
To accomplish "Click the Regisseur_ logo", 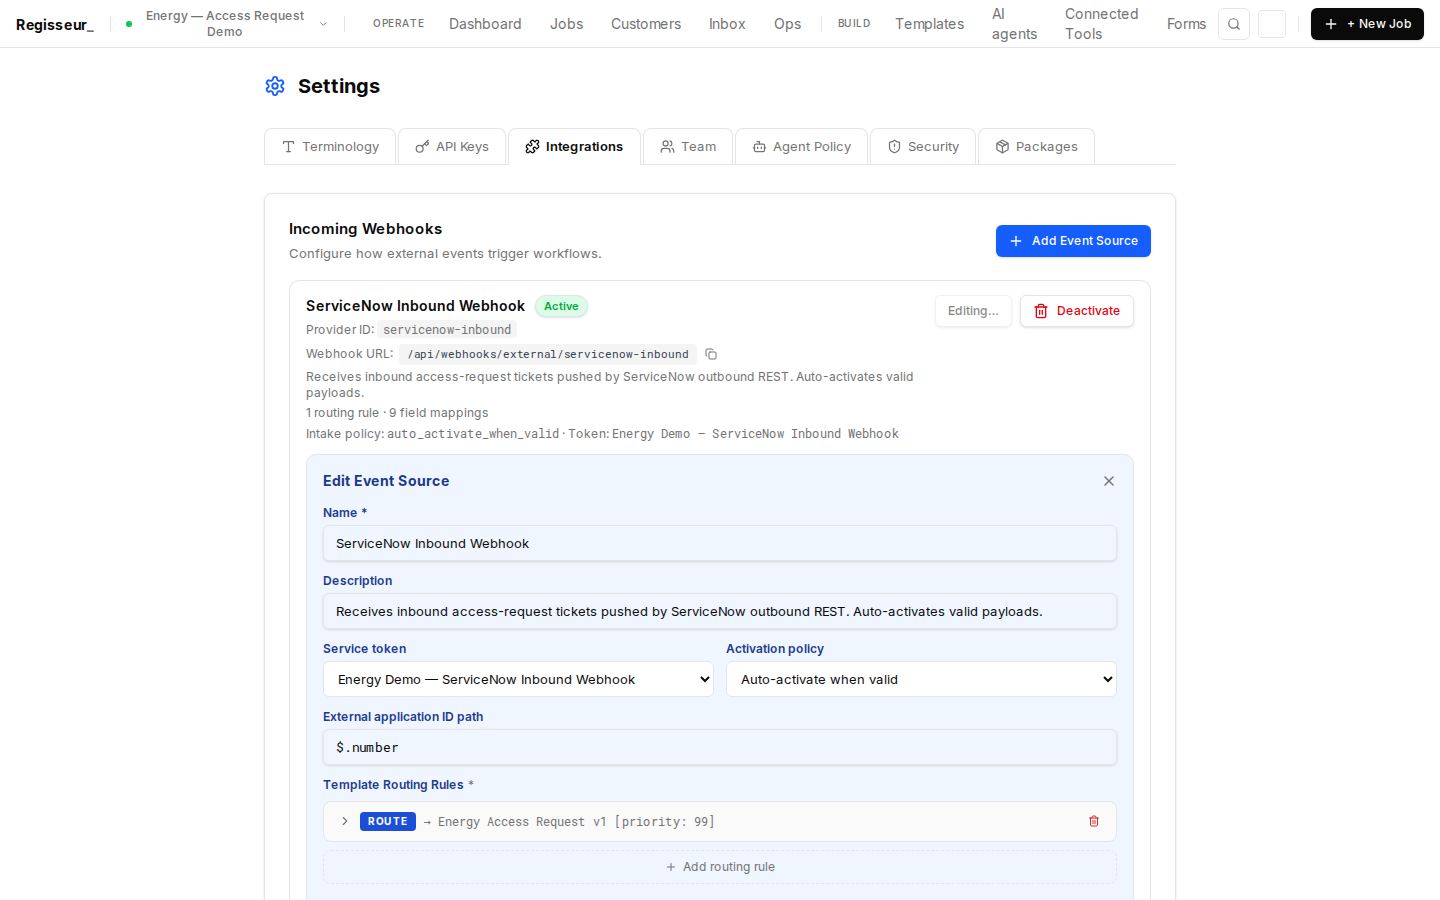I will tap(55, 24).
